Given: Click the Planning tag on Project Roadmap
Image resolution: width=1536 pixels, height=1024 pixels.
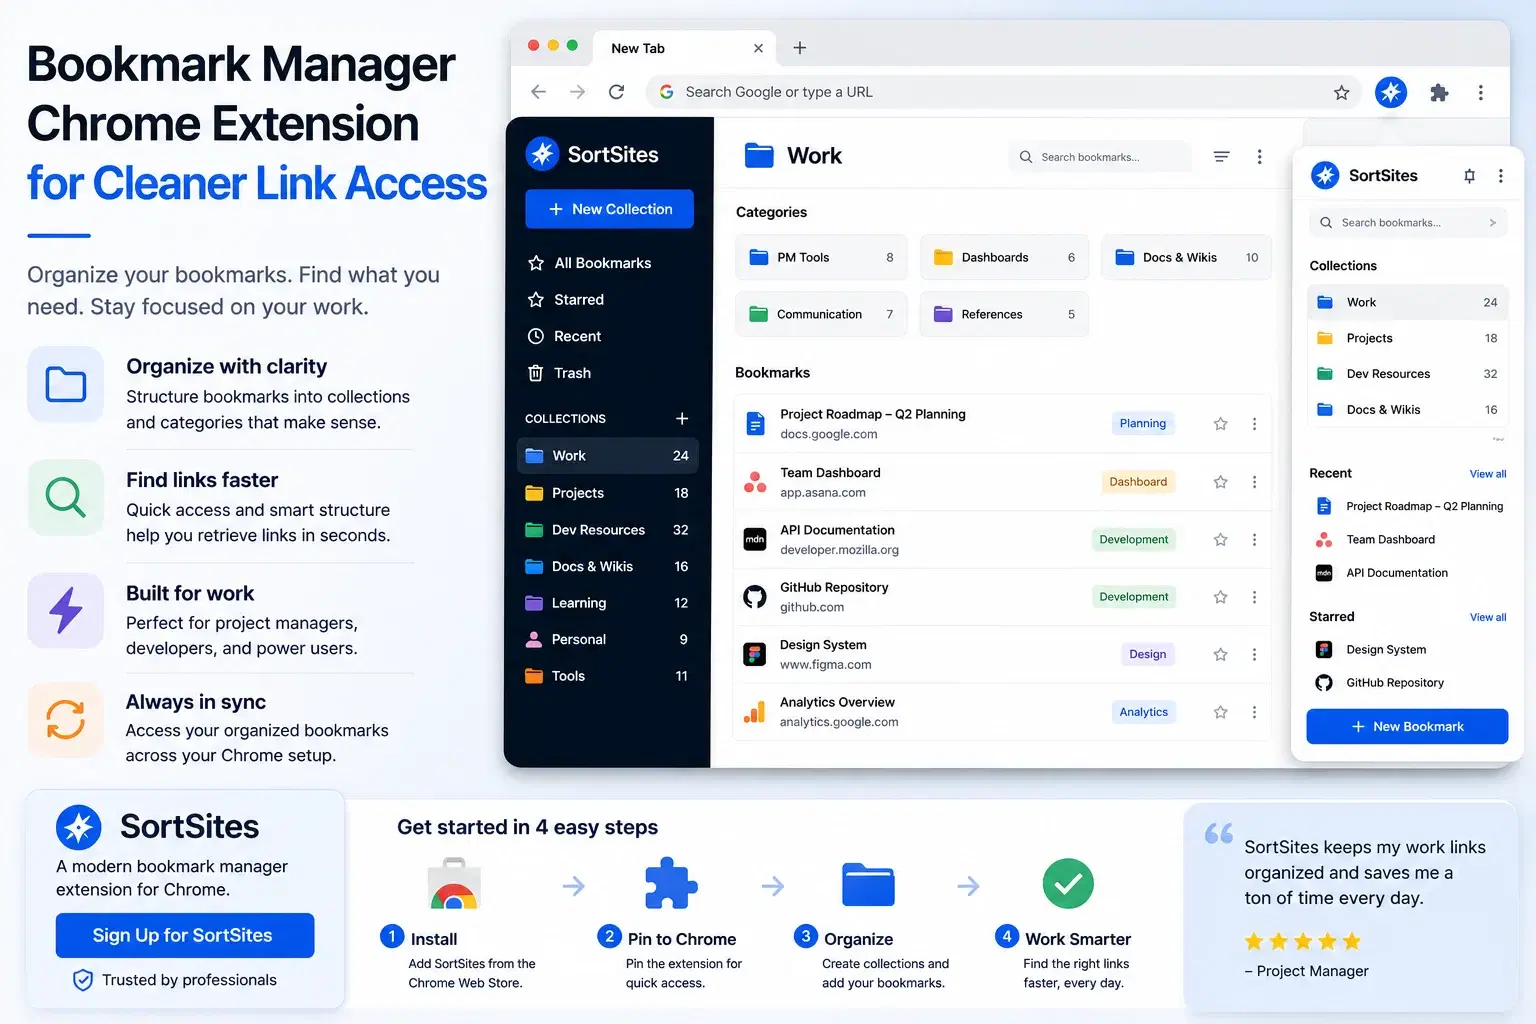Looking at the screenshot, I should click(1142, 424).
